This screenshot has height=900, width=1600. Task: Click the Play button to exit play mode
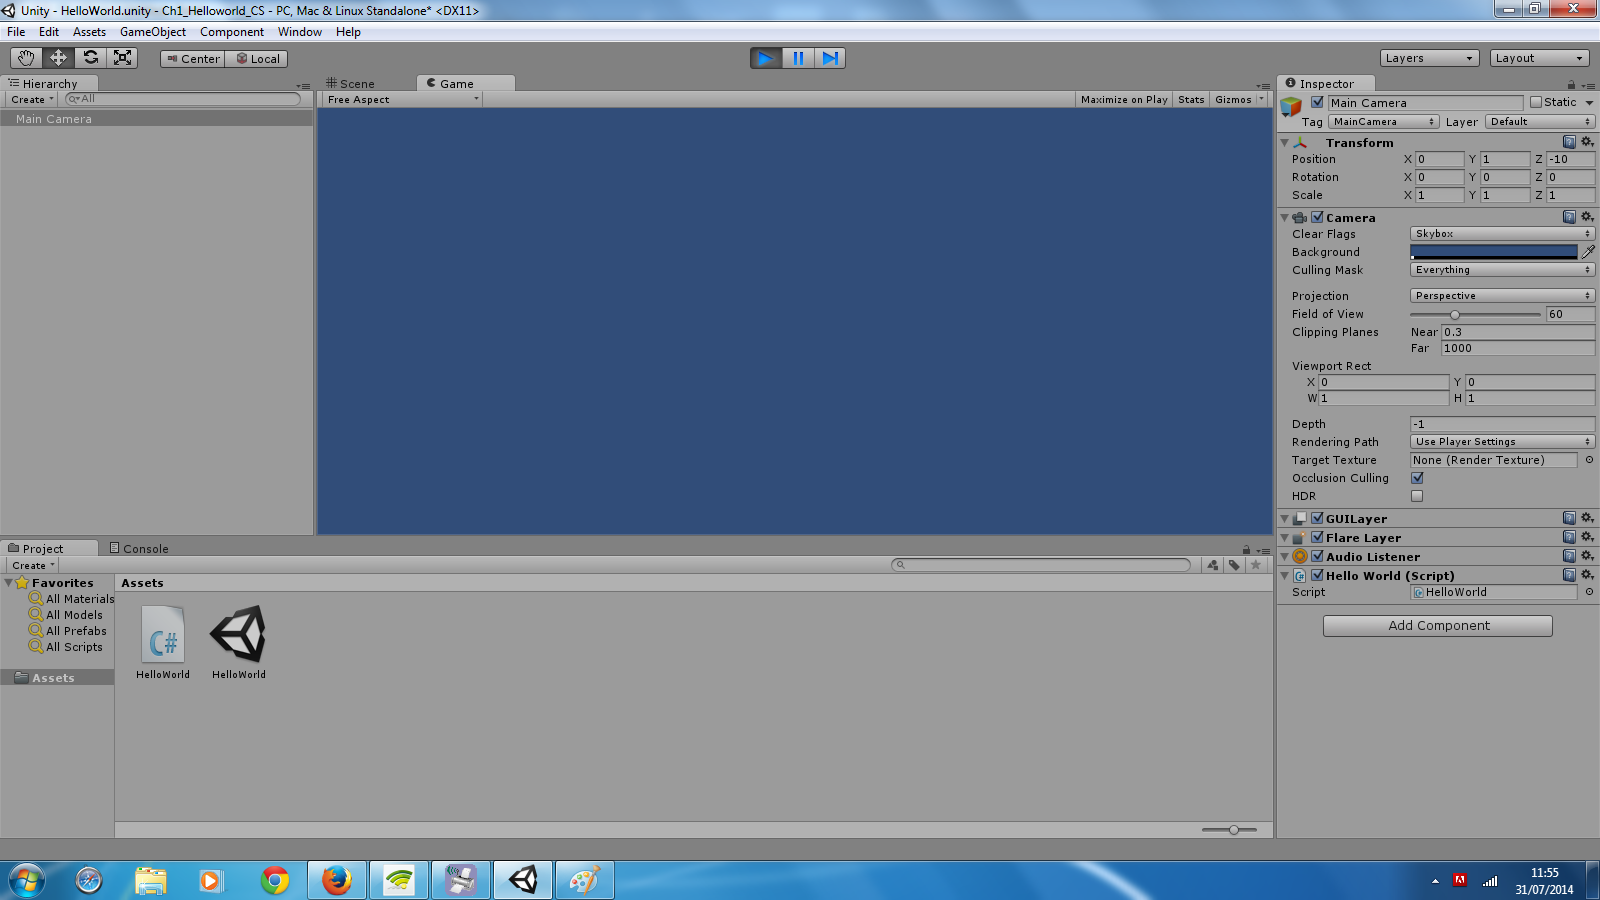(766, 58)
